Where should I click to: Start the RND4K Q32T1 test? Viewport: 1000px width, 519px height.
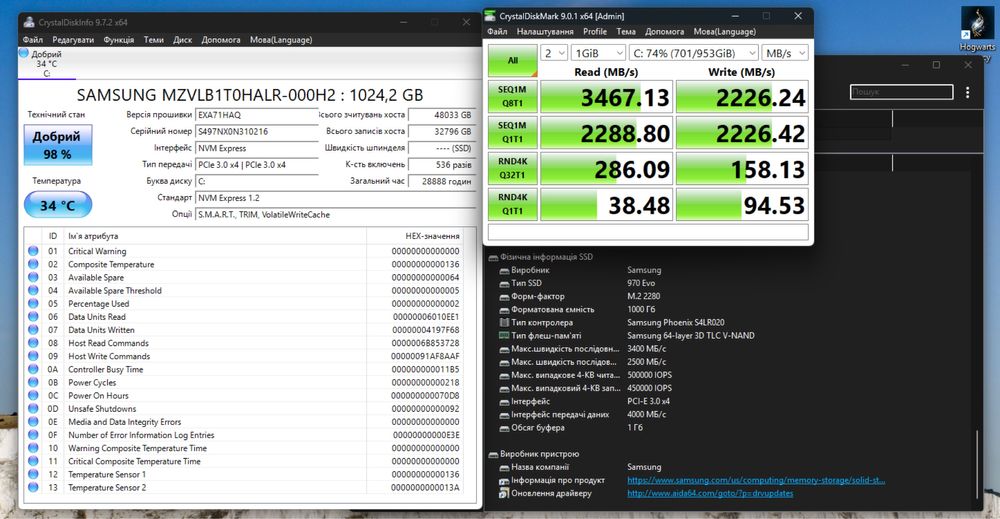tap(513, 168)
